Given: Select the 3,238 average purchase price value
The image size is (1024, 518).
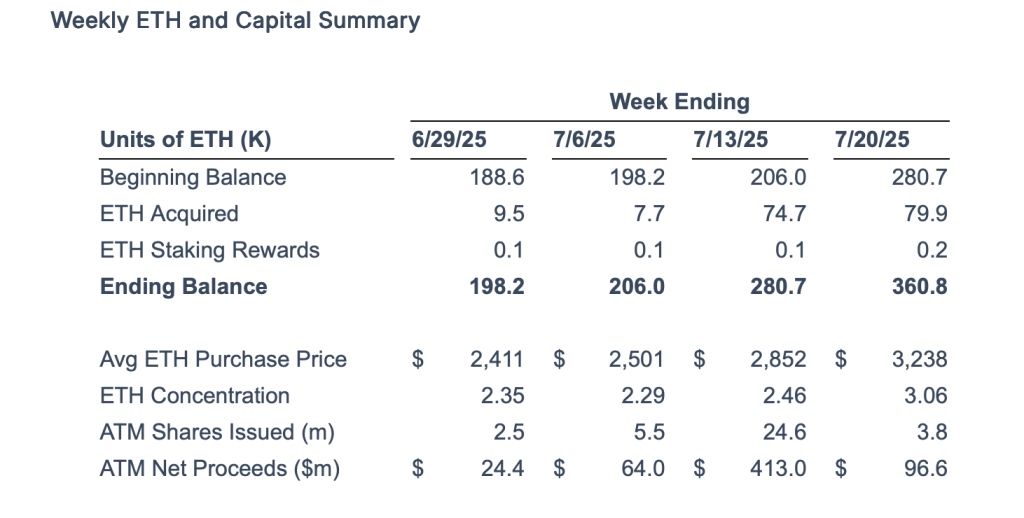Looking at the screenshot, I should click(919, 359).
